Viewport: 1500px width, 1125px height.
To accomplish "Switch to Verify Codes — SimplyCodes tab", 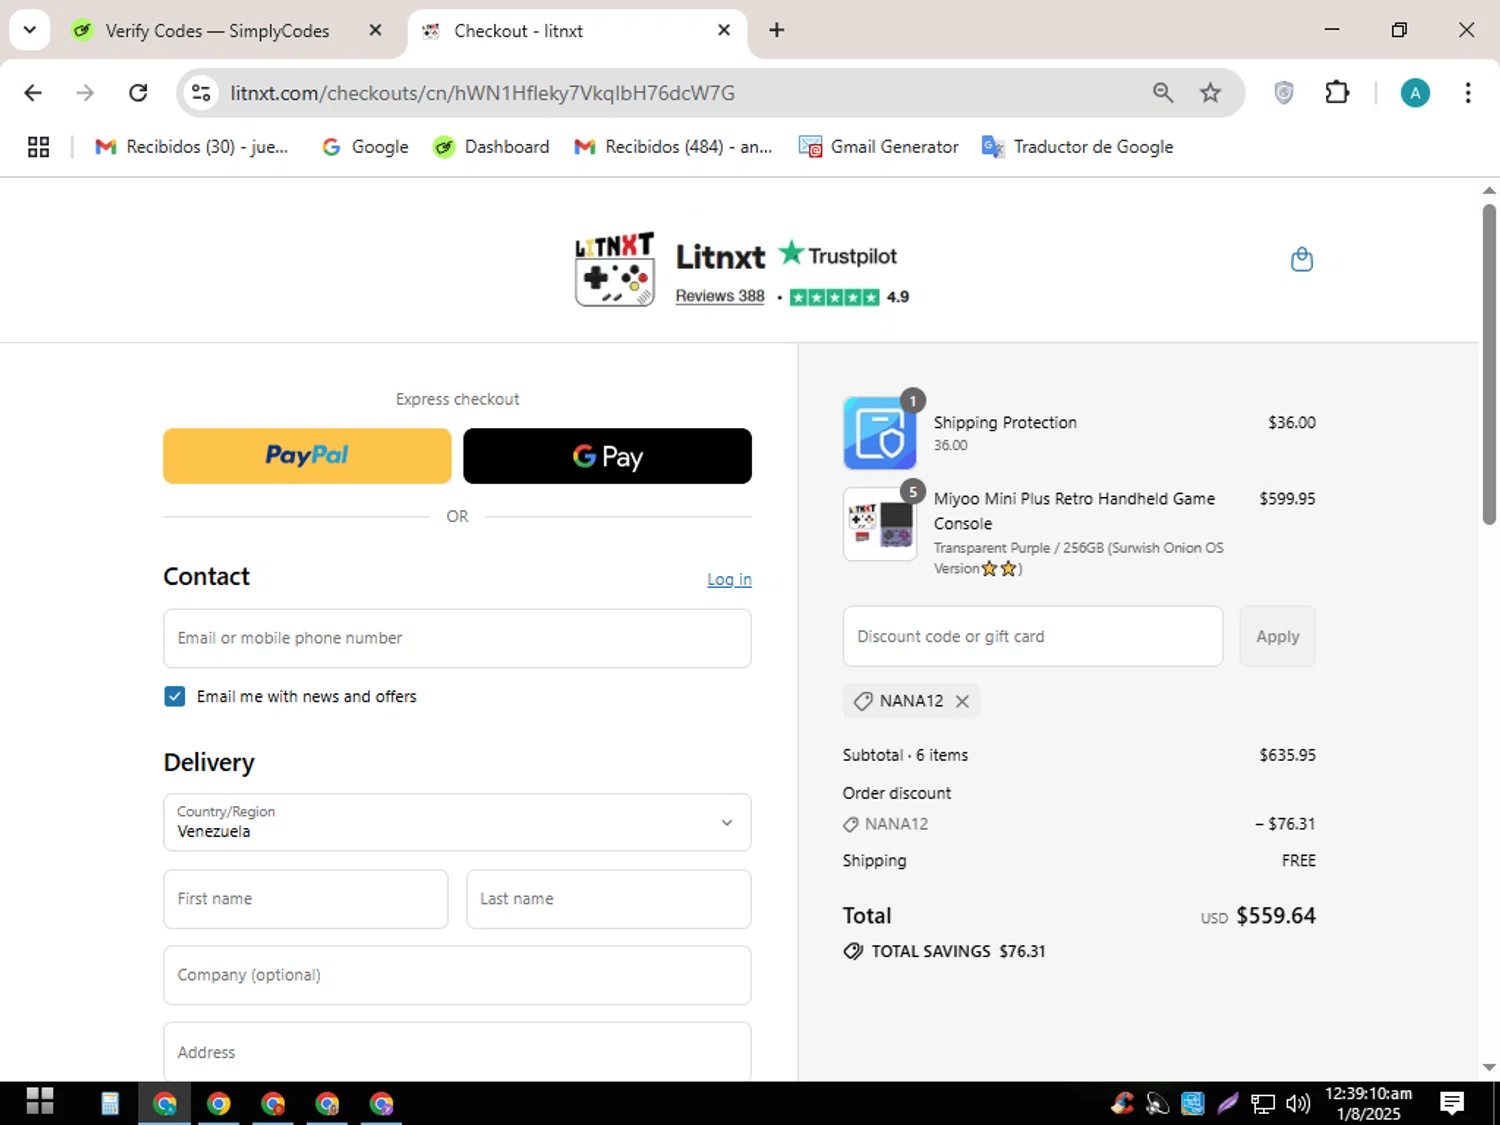I will coord(217,31).
